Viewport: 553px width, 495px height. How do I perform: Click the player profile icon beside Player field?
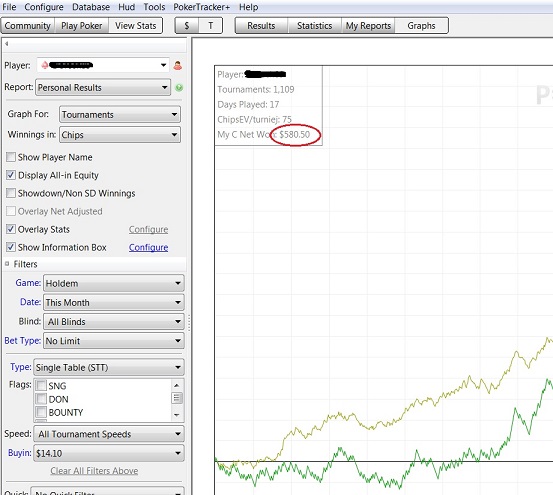tap(177, 65)
